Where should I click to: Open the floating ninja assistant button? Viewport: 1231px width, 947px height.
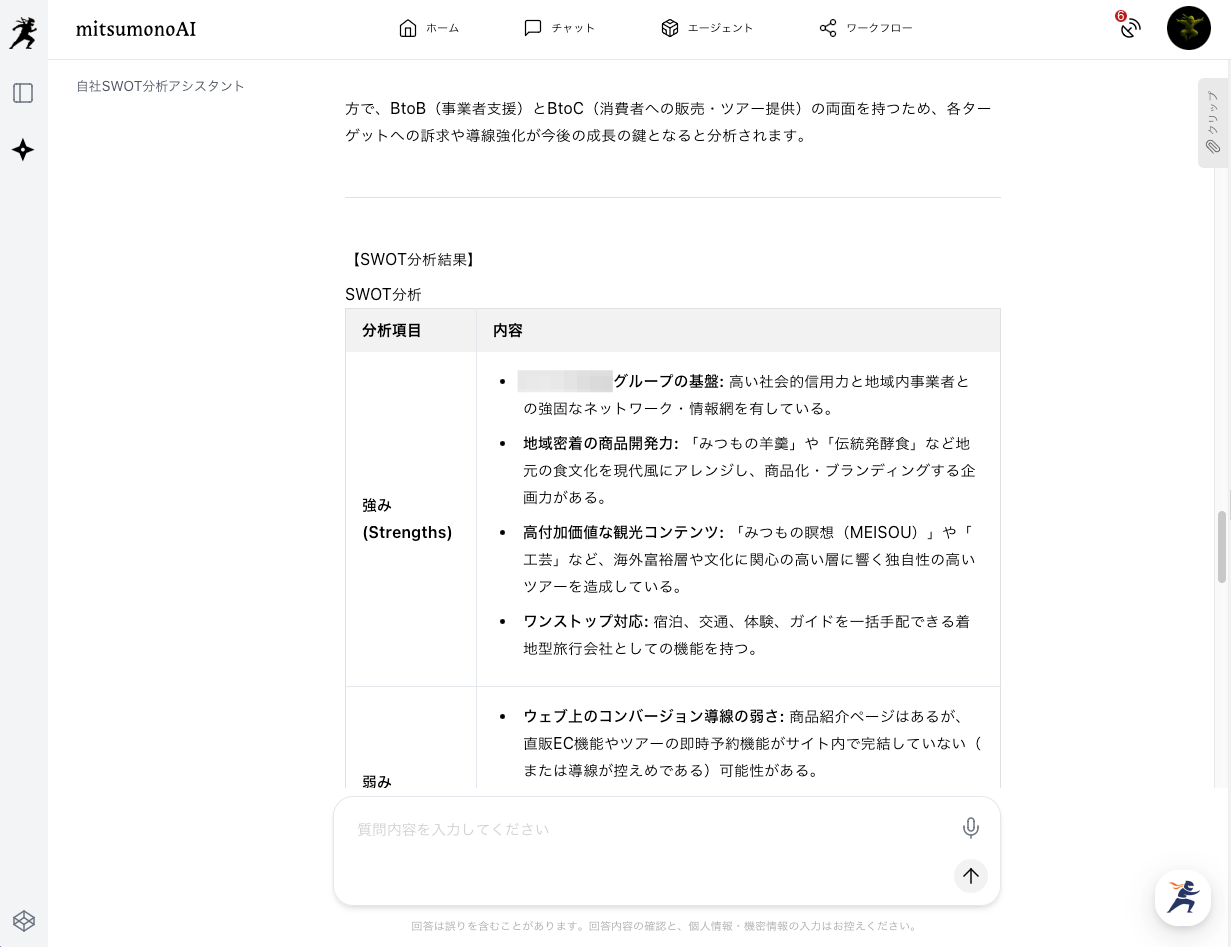pos(1183,897)
